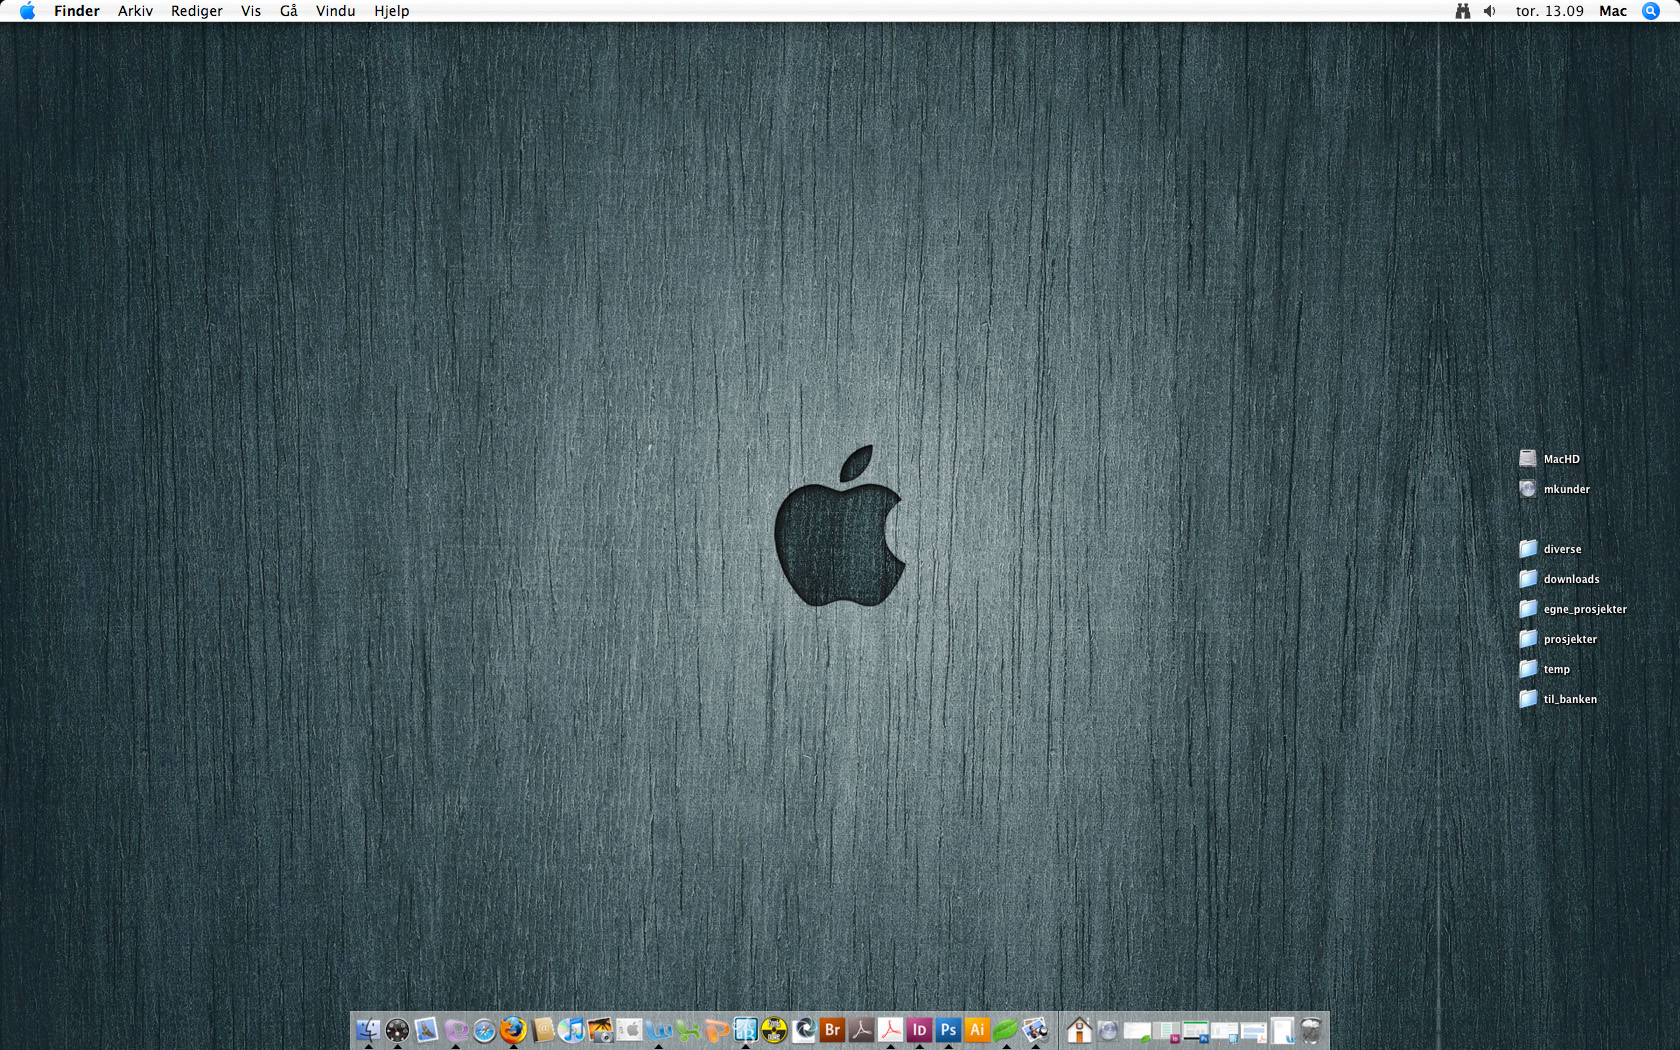Restore minimized InDesign window in Dock
This screenshot has height=1050, width=1680.
(x=1166, y=1030)
